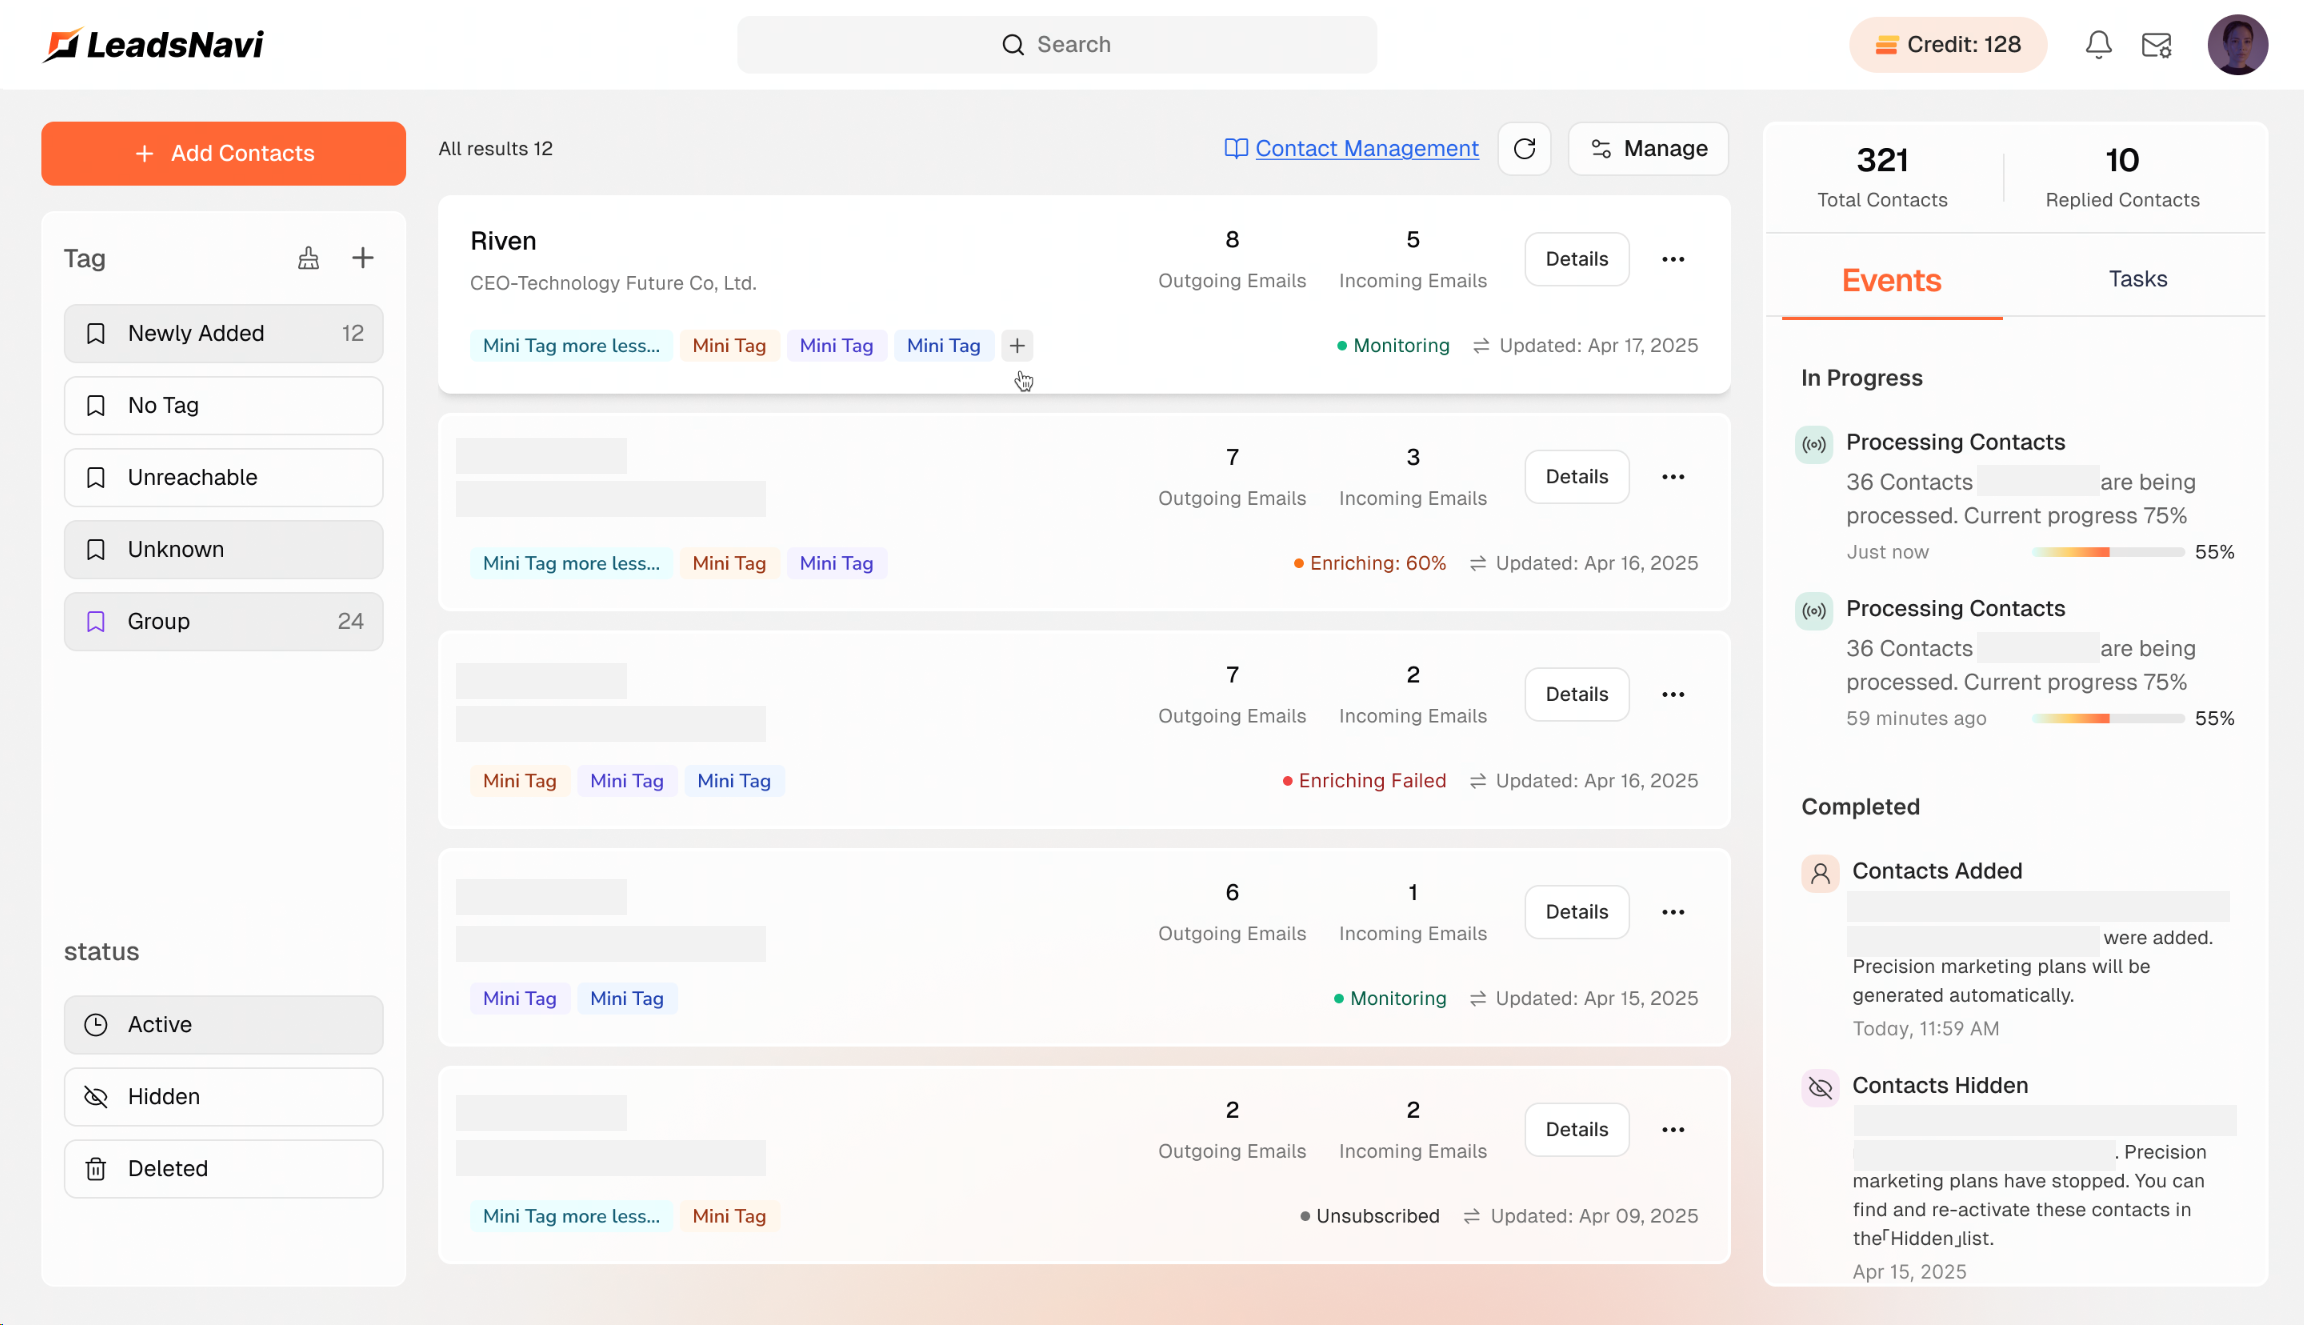
Task: Switch to the Tasks tab
Action: pyautogui.click(x=2138, y=279)
